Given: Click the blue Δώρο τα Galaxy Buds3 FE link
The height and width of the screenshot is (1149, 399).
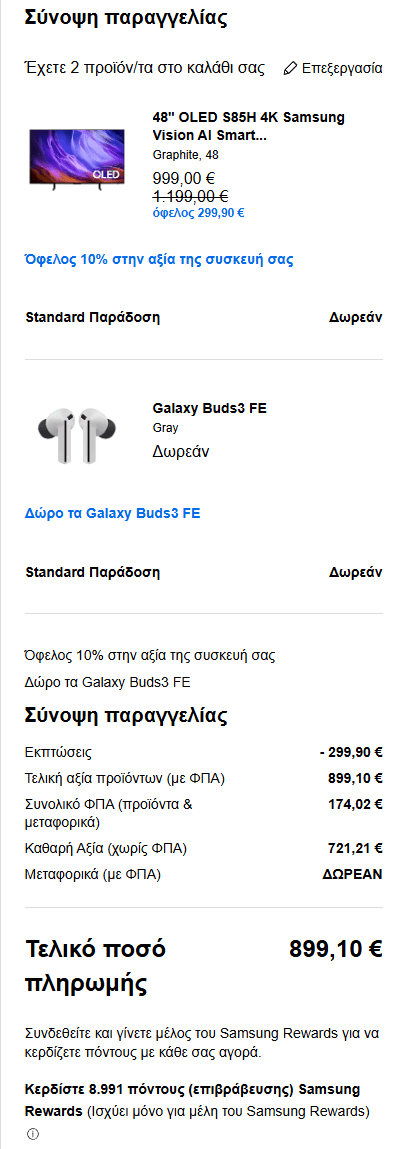Looking at the screenshot, I should pos(113,513).
